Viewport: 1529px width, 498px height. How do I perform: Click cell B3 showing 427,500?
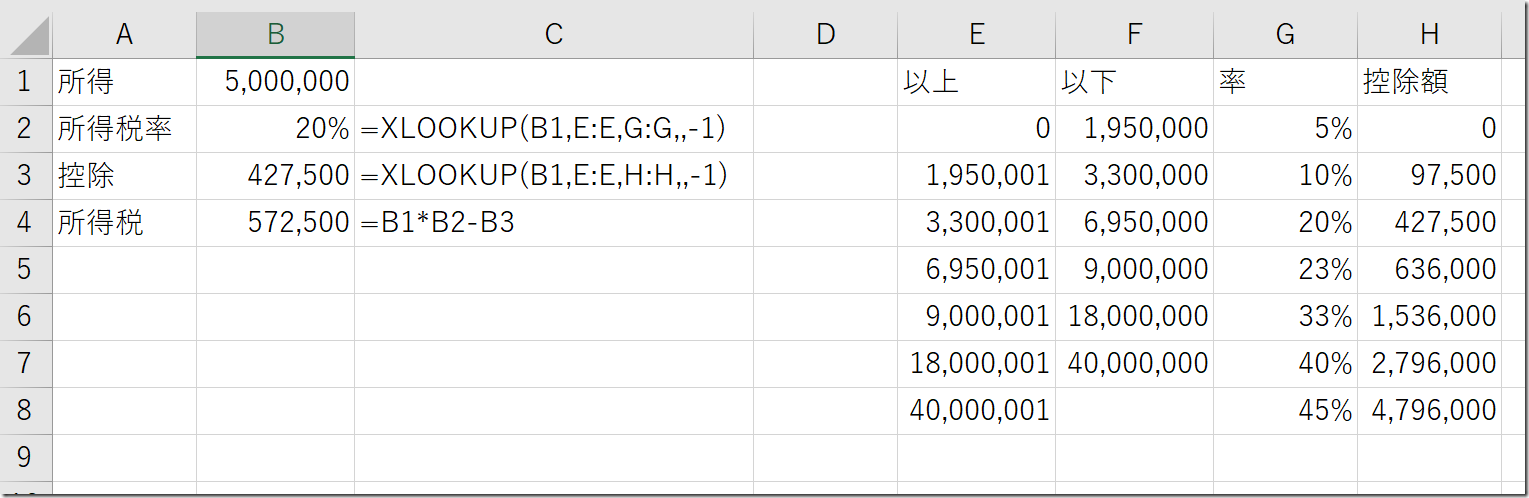tap(276, 176)
